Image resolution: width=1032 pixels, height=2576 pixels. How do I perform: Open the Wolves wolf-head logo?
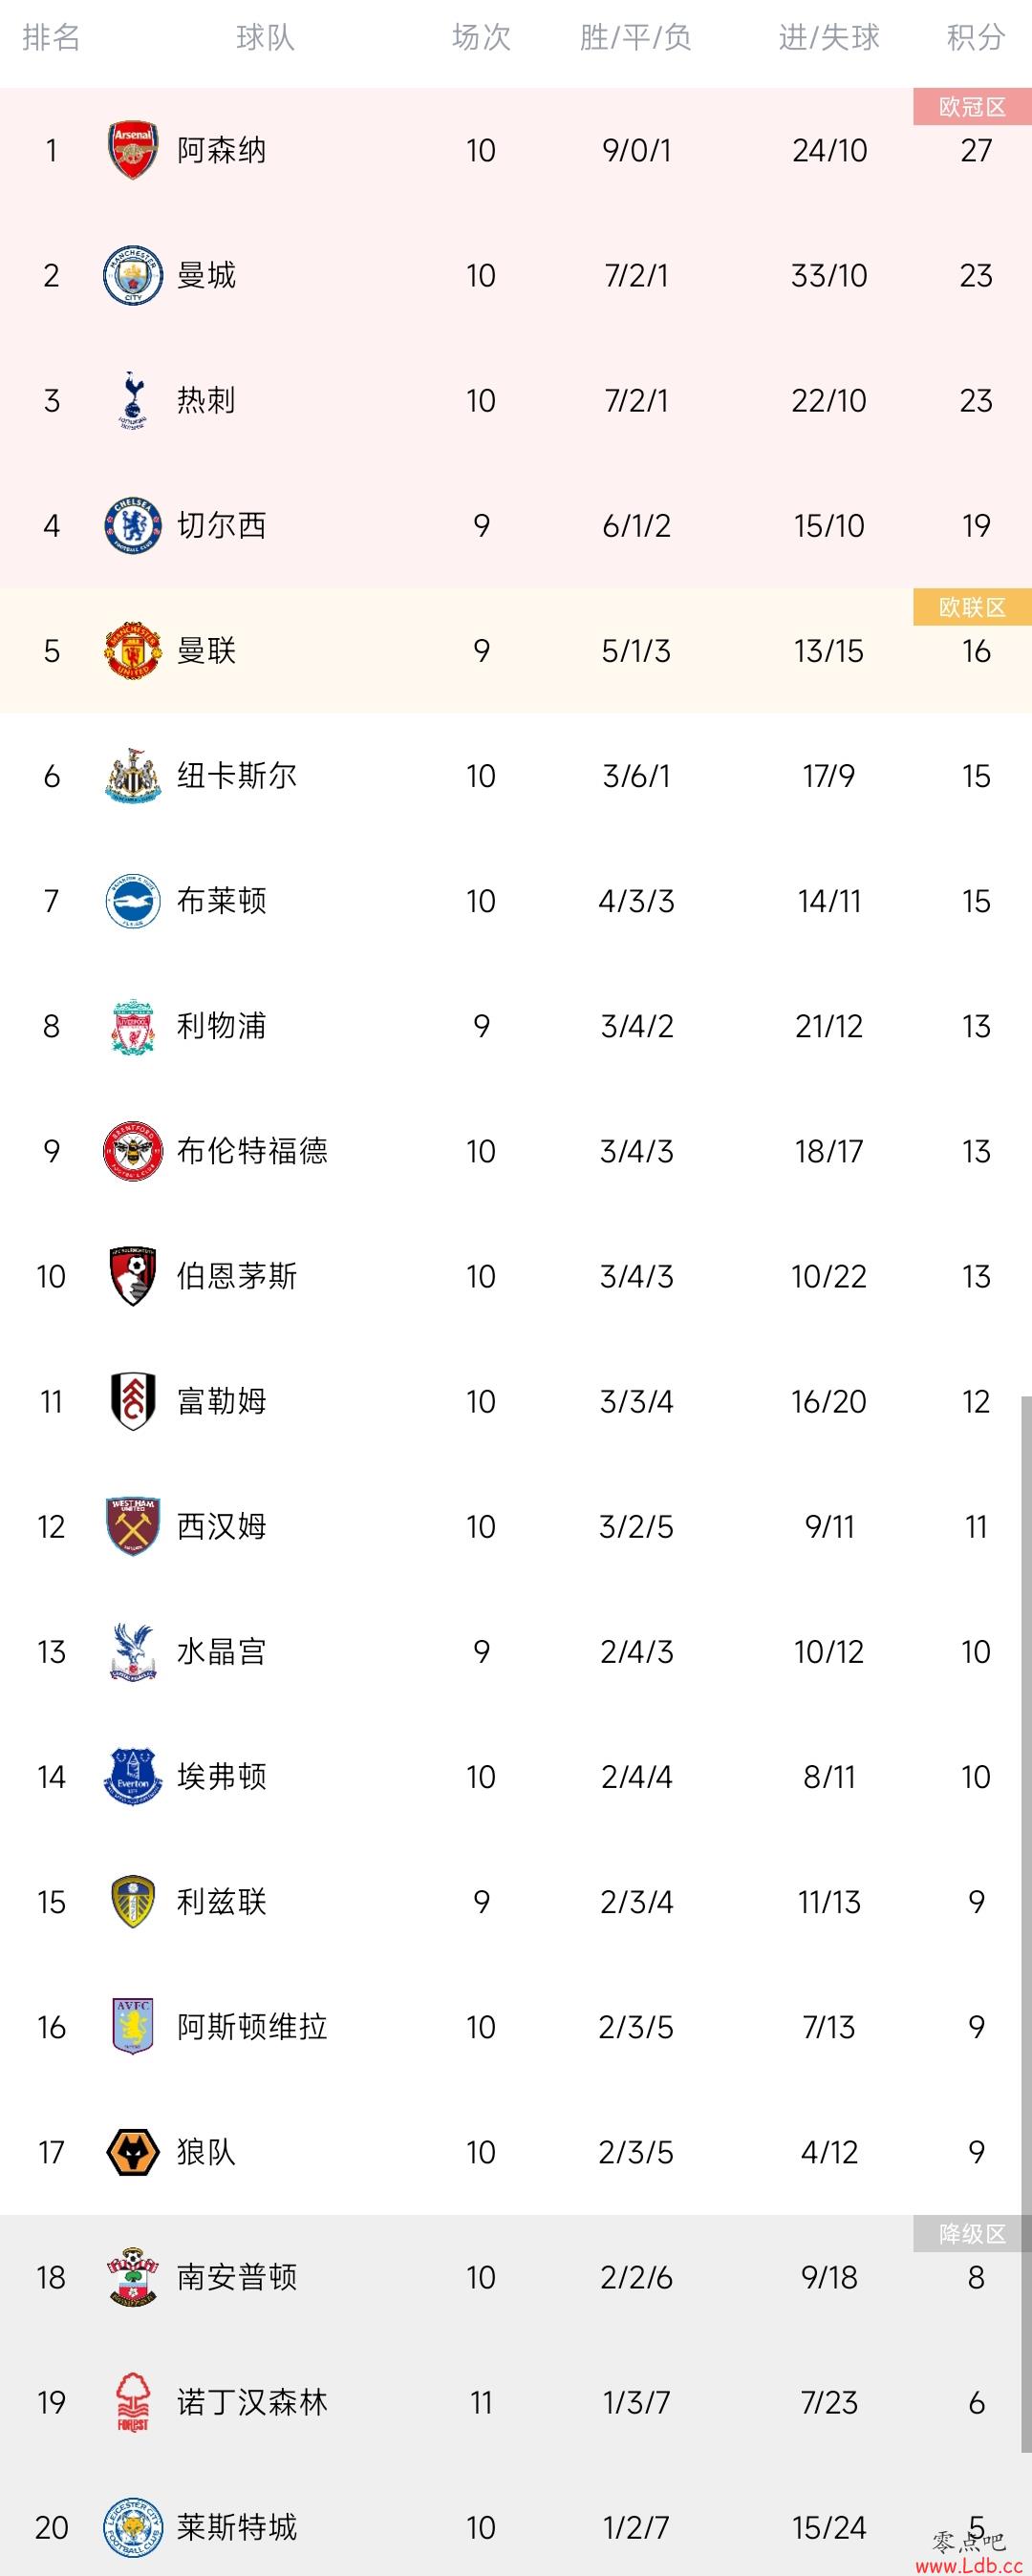(x=132, y=2151)
